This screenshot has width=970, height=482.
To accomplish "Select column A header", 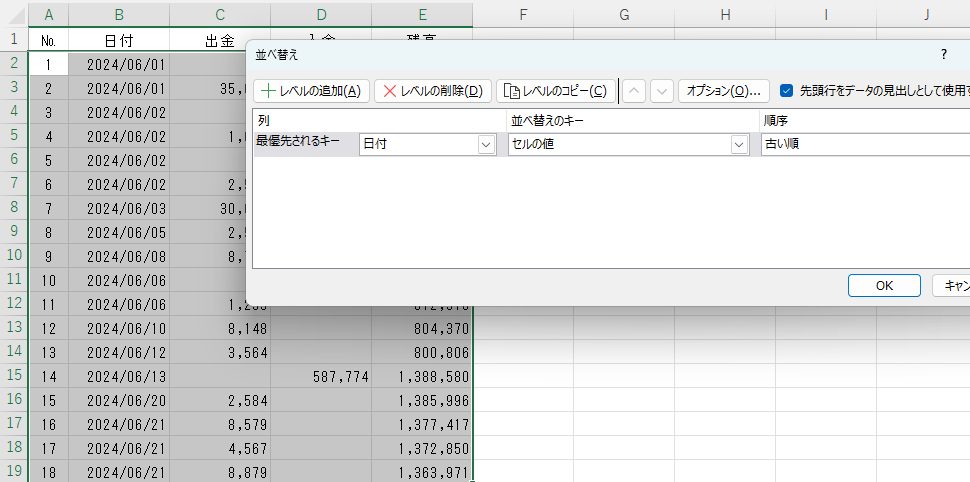I will [x=48, y=15].
